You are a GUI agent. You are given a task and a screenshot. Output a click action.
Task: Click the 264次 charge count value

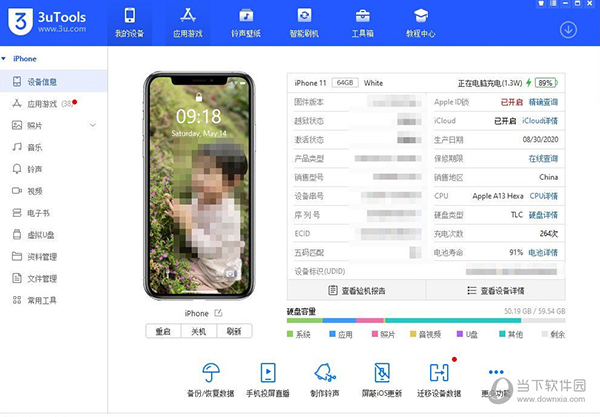549,233
